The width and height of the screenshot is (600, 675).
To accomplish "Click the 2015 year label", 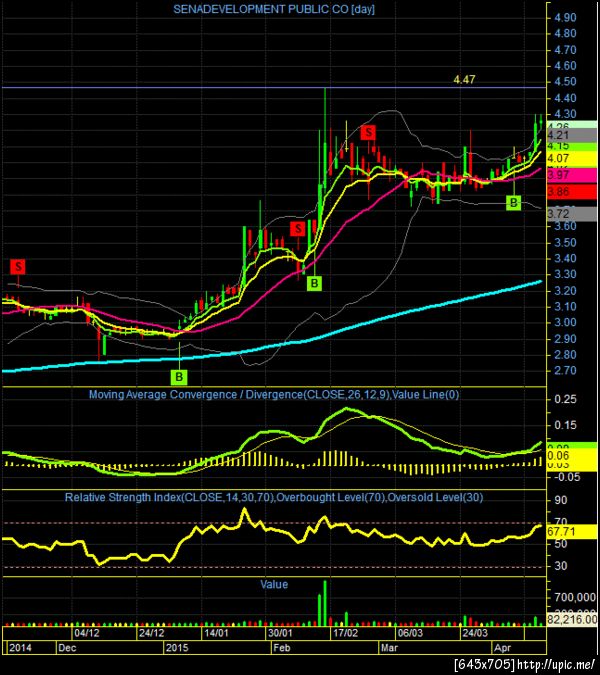I will 177,647.
